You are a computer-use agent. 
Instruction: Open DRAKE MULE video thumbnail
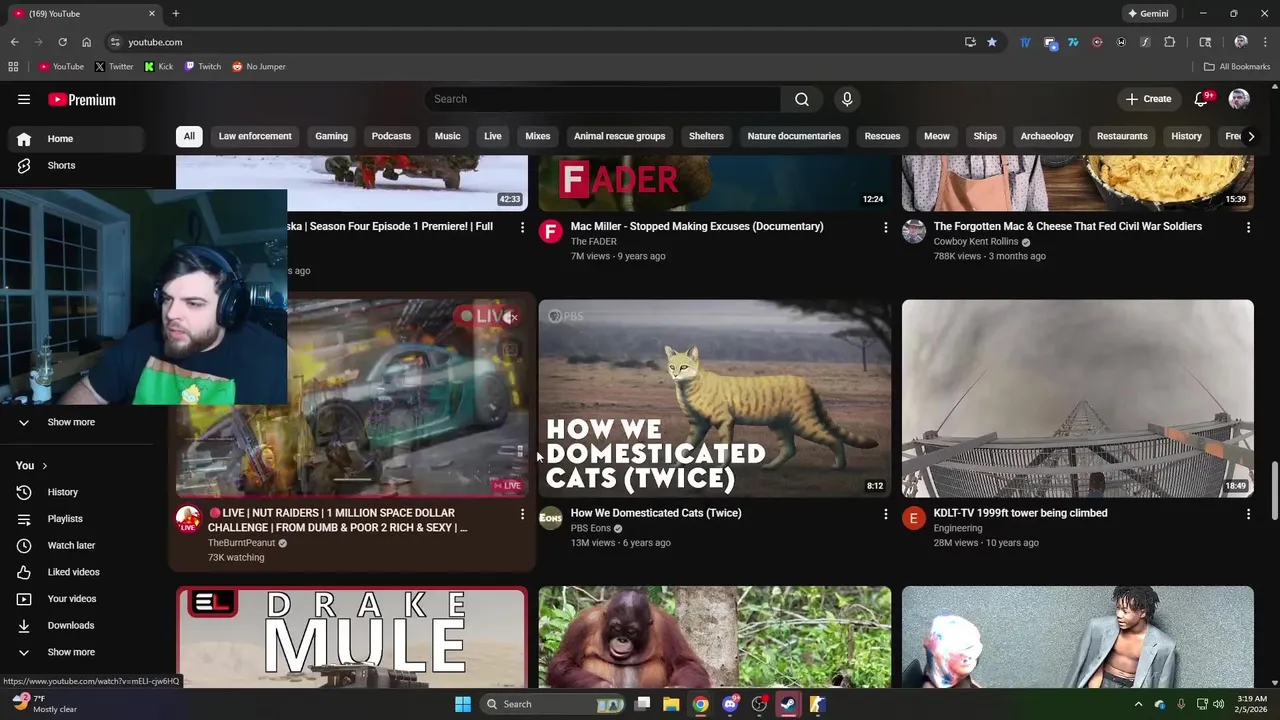click(x=352, y=636)
